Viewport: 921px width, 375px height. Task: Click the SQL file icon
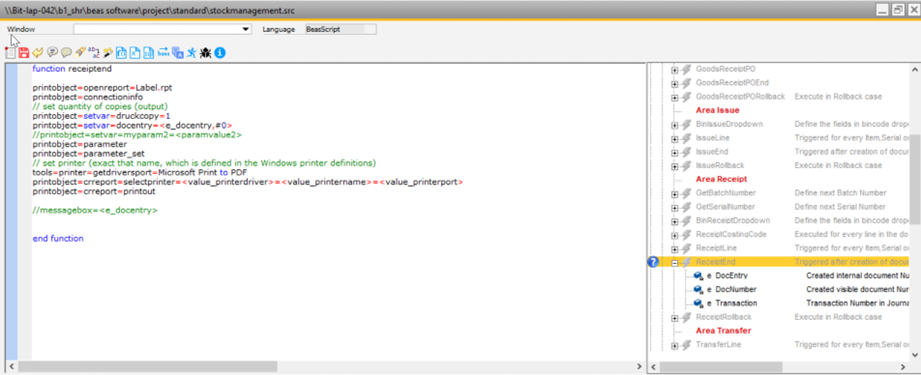pos(149,53)
